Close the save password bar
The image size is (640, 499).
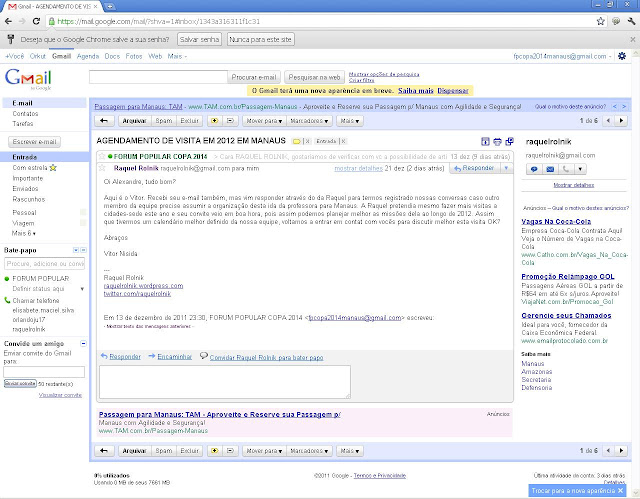[x=632, y=40]
